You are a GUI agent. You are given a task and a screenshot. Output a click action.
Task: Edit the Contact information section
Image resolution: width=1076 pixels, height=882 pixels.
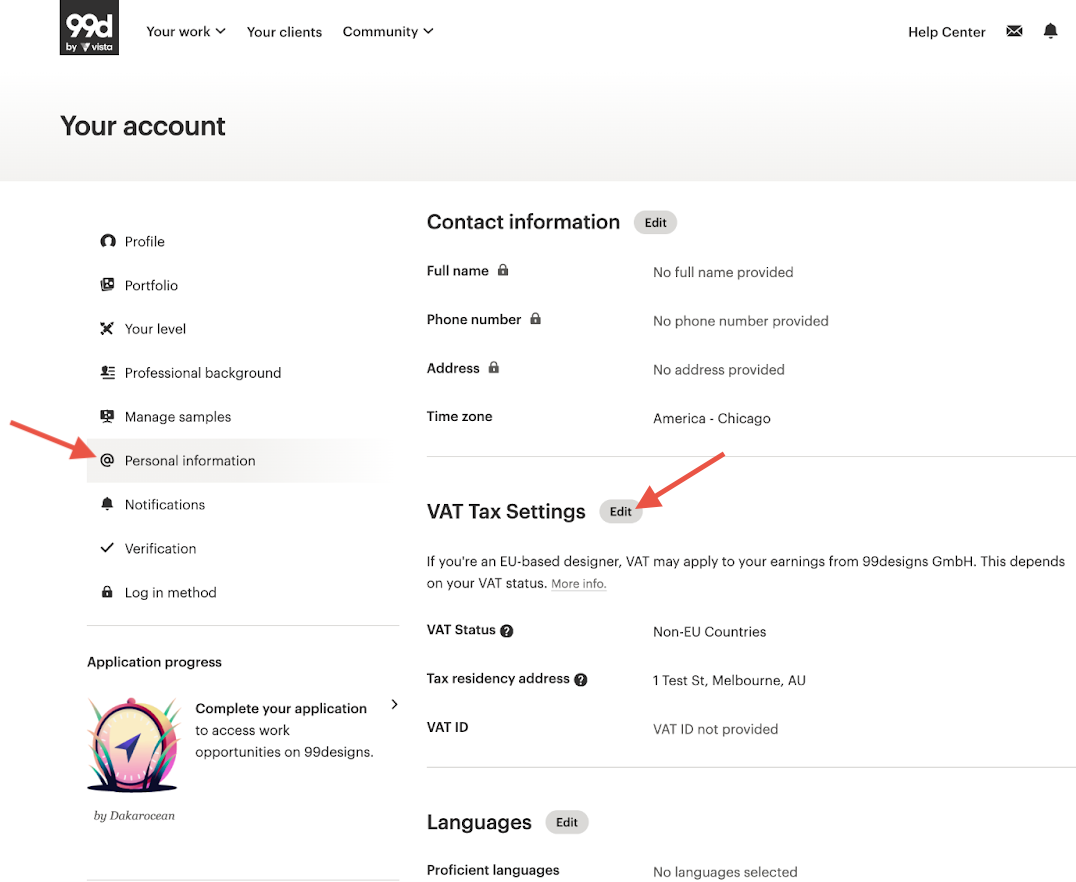coord(655,222)
